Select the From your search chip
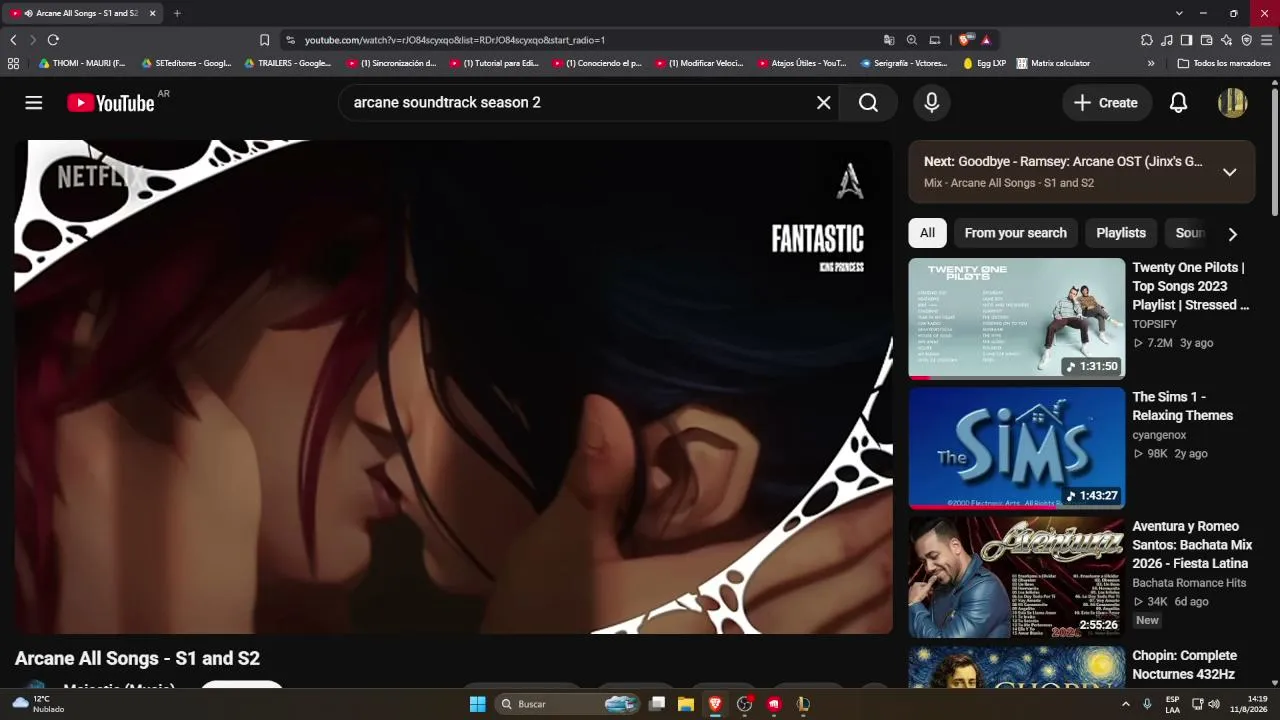1280x720 pixels. [x=1015, y=233]
